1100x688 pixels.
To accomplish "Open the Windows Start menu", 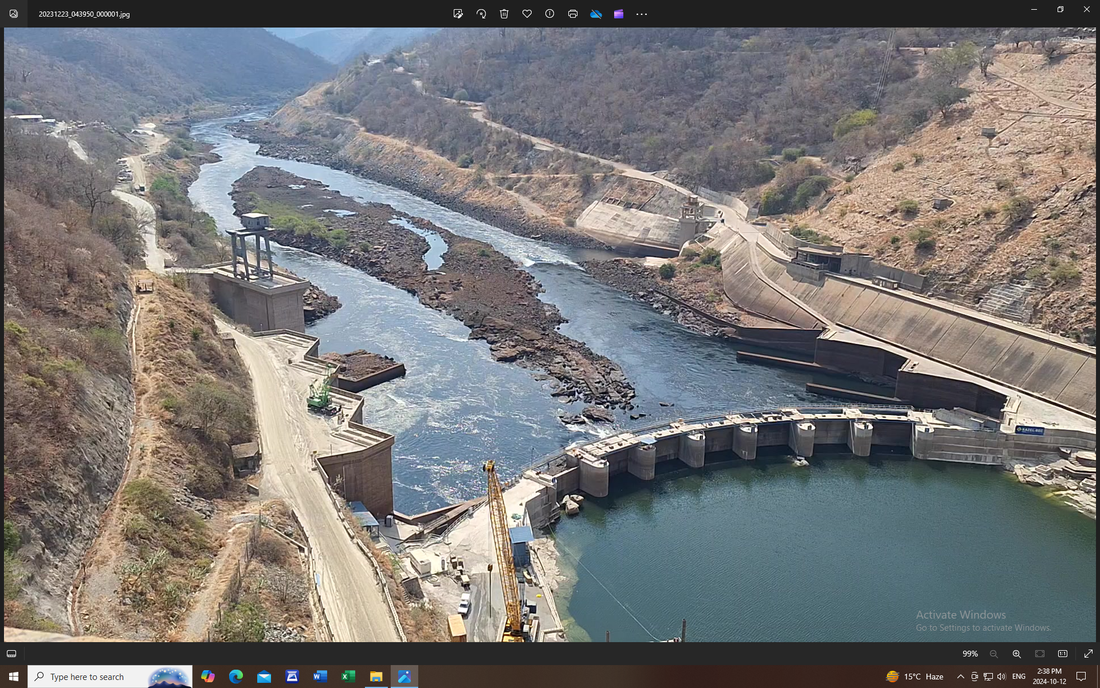I will coord(13,677).
